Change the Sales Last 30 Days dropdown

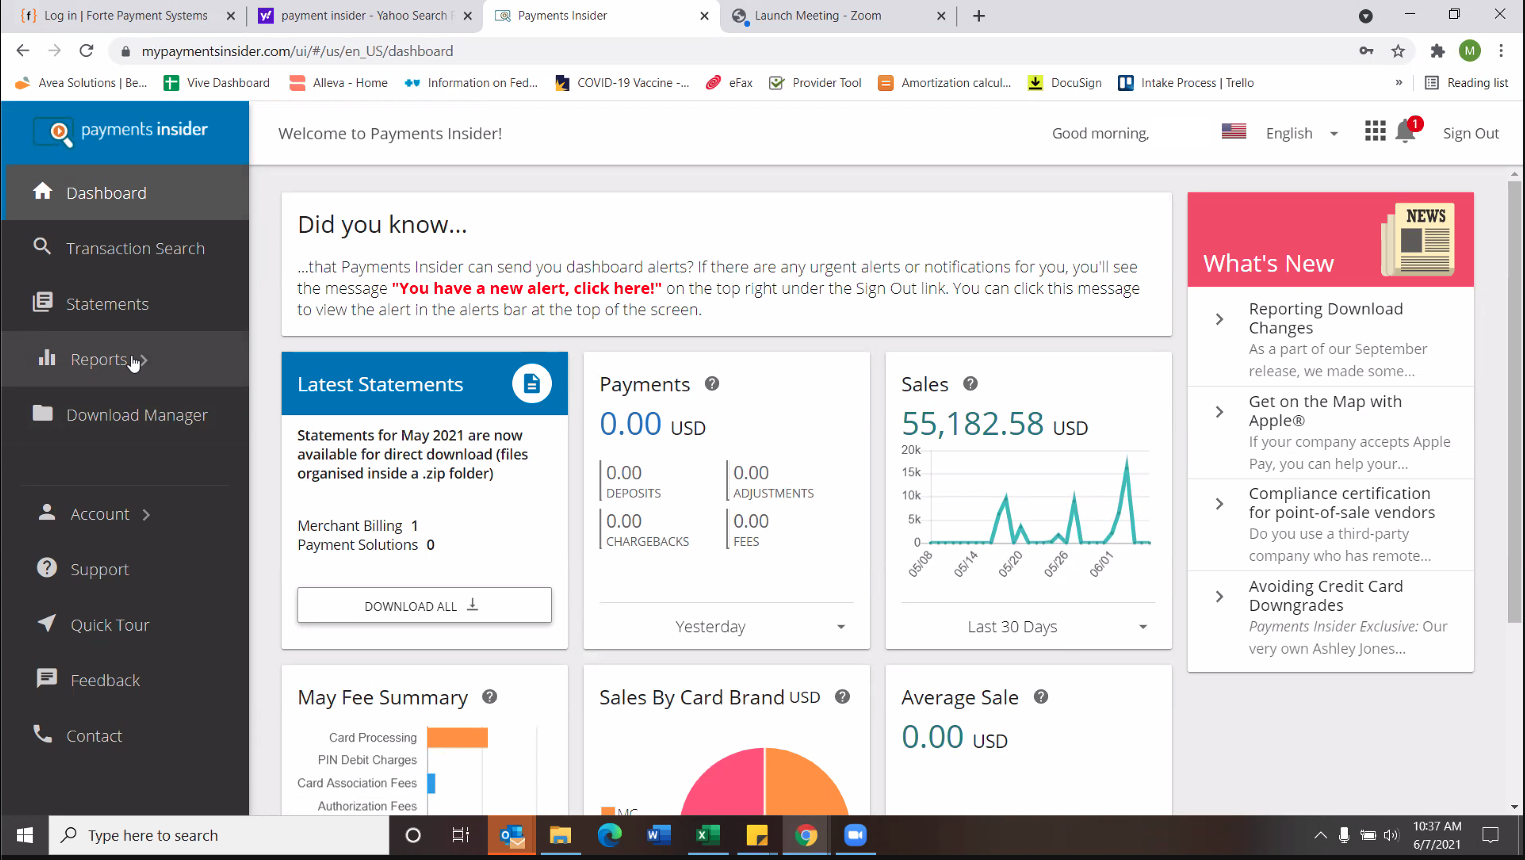tap(1028, 626)
